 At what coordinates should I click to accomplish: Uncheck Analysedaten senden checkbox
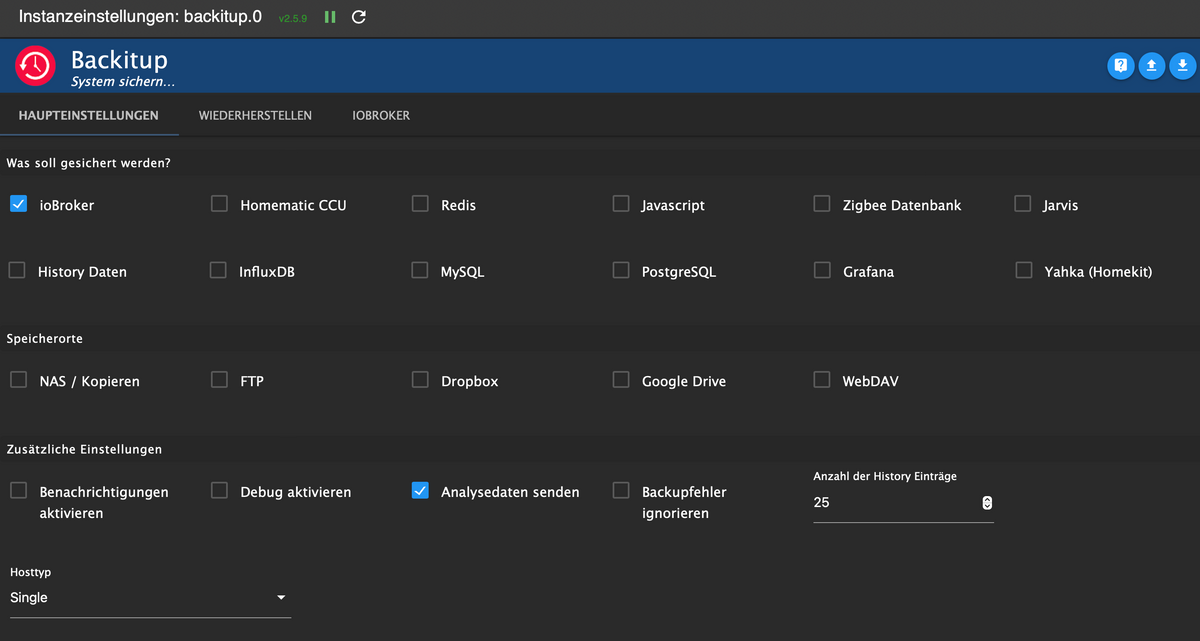(x=420, y=491)
